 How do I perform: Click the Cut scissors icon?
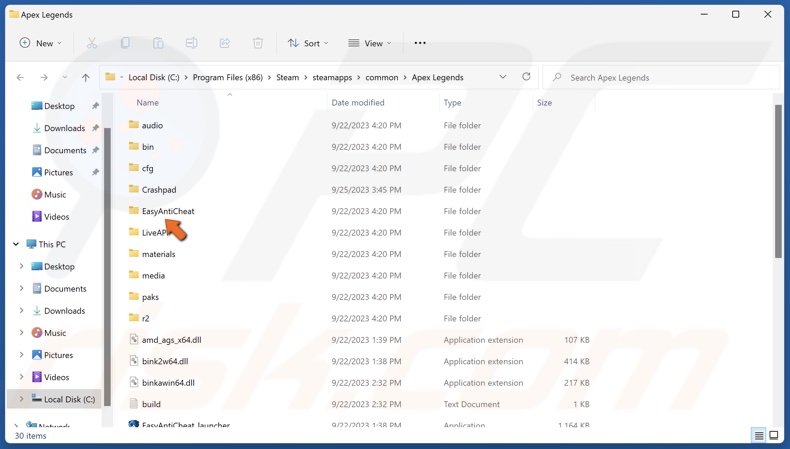pyautogui.click(x=92, y=43)
